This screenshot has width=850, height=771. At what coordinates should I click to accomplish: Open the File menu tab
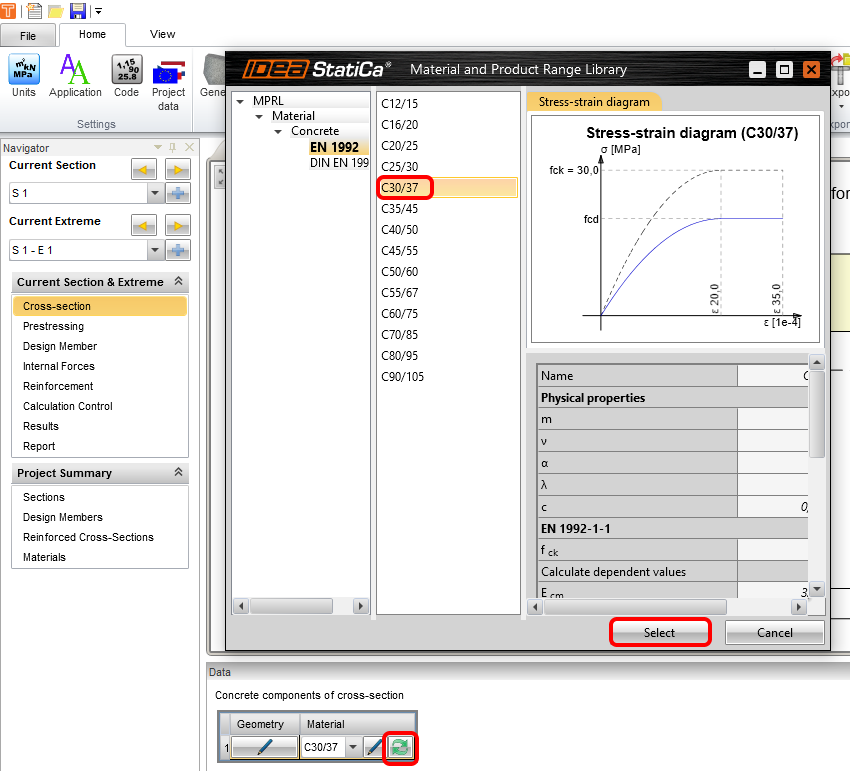coord(28,35)
